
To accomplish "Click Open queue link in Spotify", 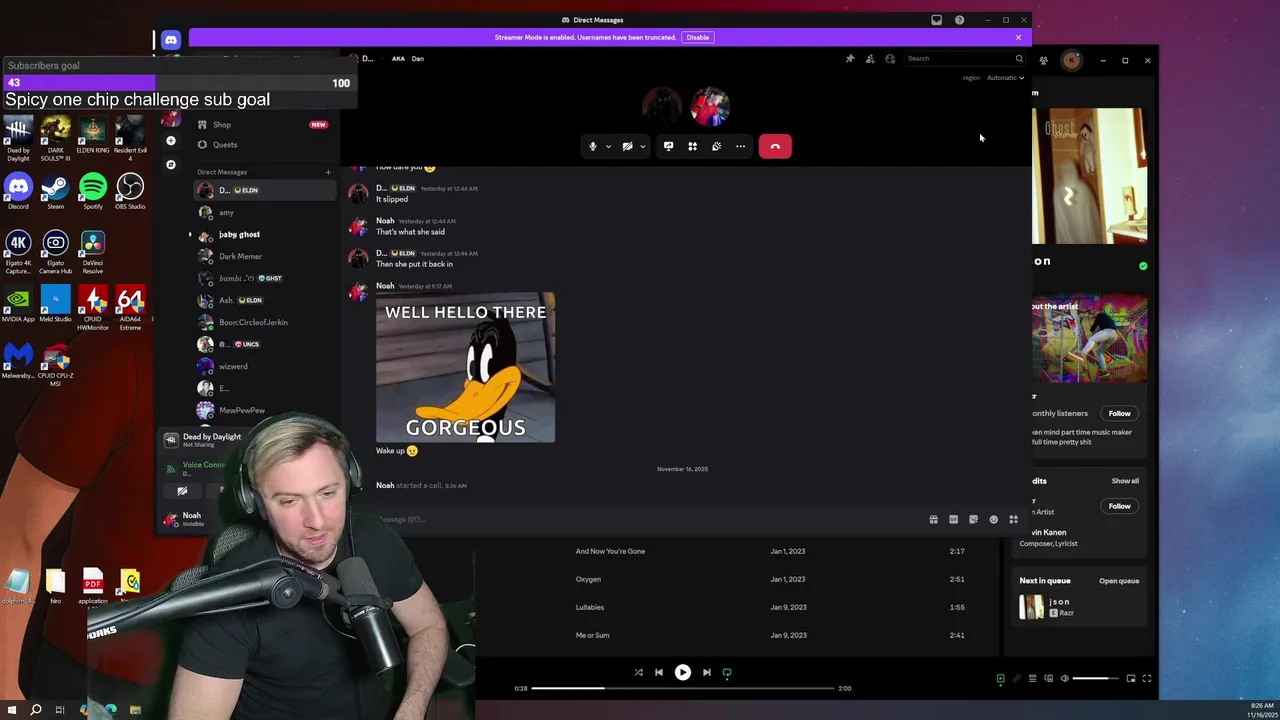I will [x=1119, y=581].
